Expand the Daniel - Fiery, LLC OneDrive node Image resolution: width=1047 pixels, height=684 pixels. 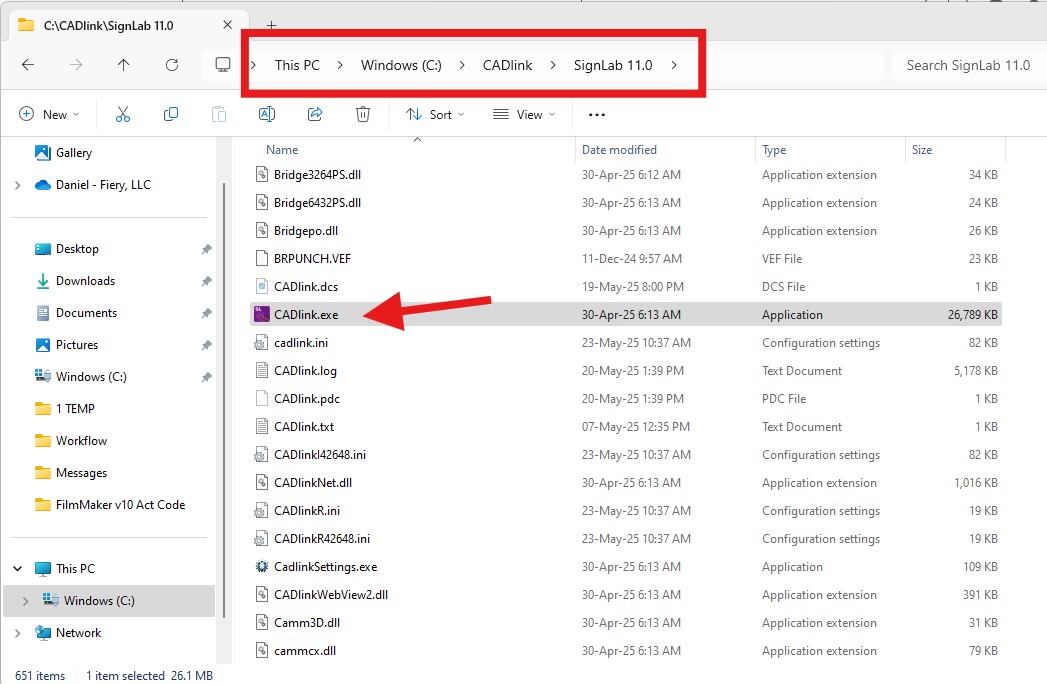17,185
